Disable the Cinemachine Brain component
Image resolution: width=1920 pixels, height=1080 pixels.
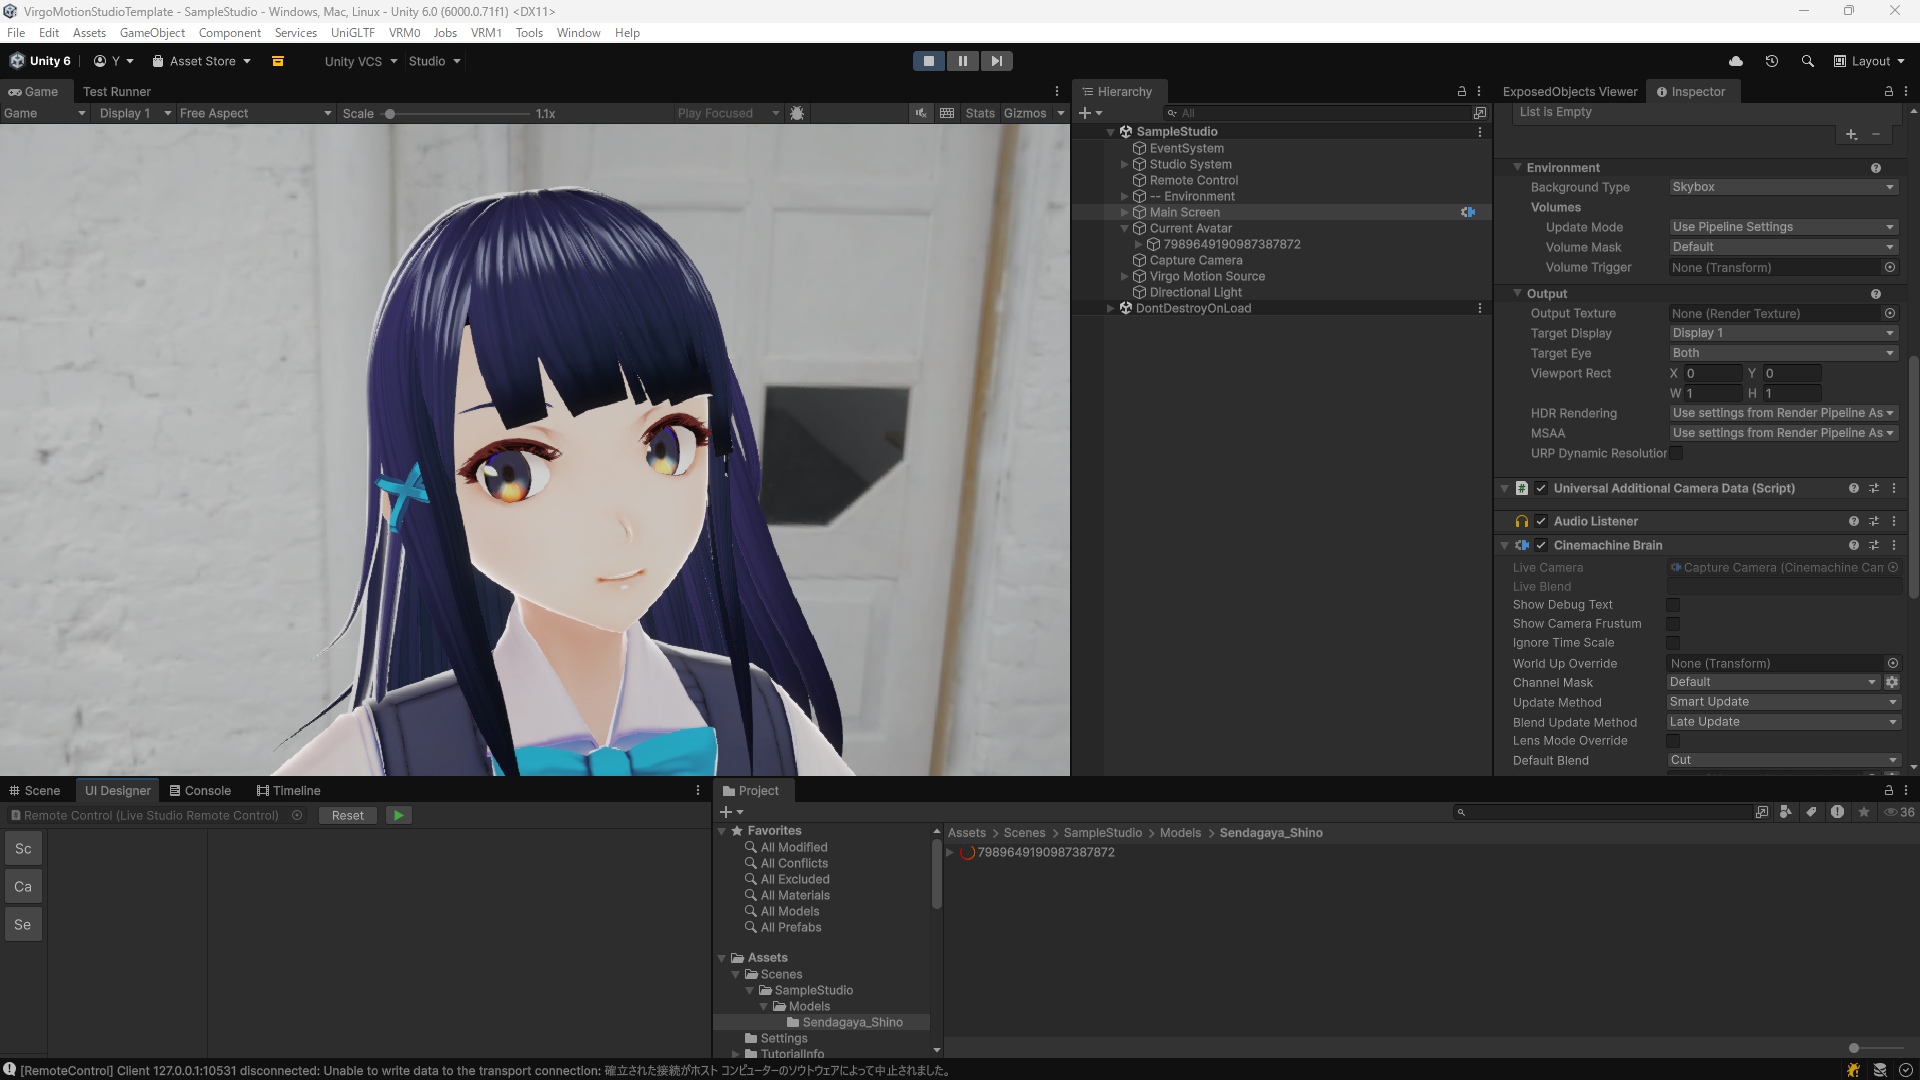1541,545
